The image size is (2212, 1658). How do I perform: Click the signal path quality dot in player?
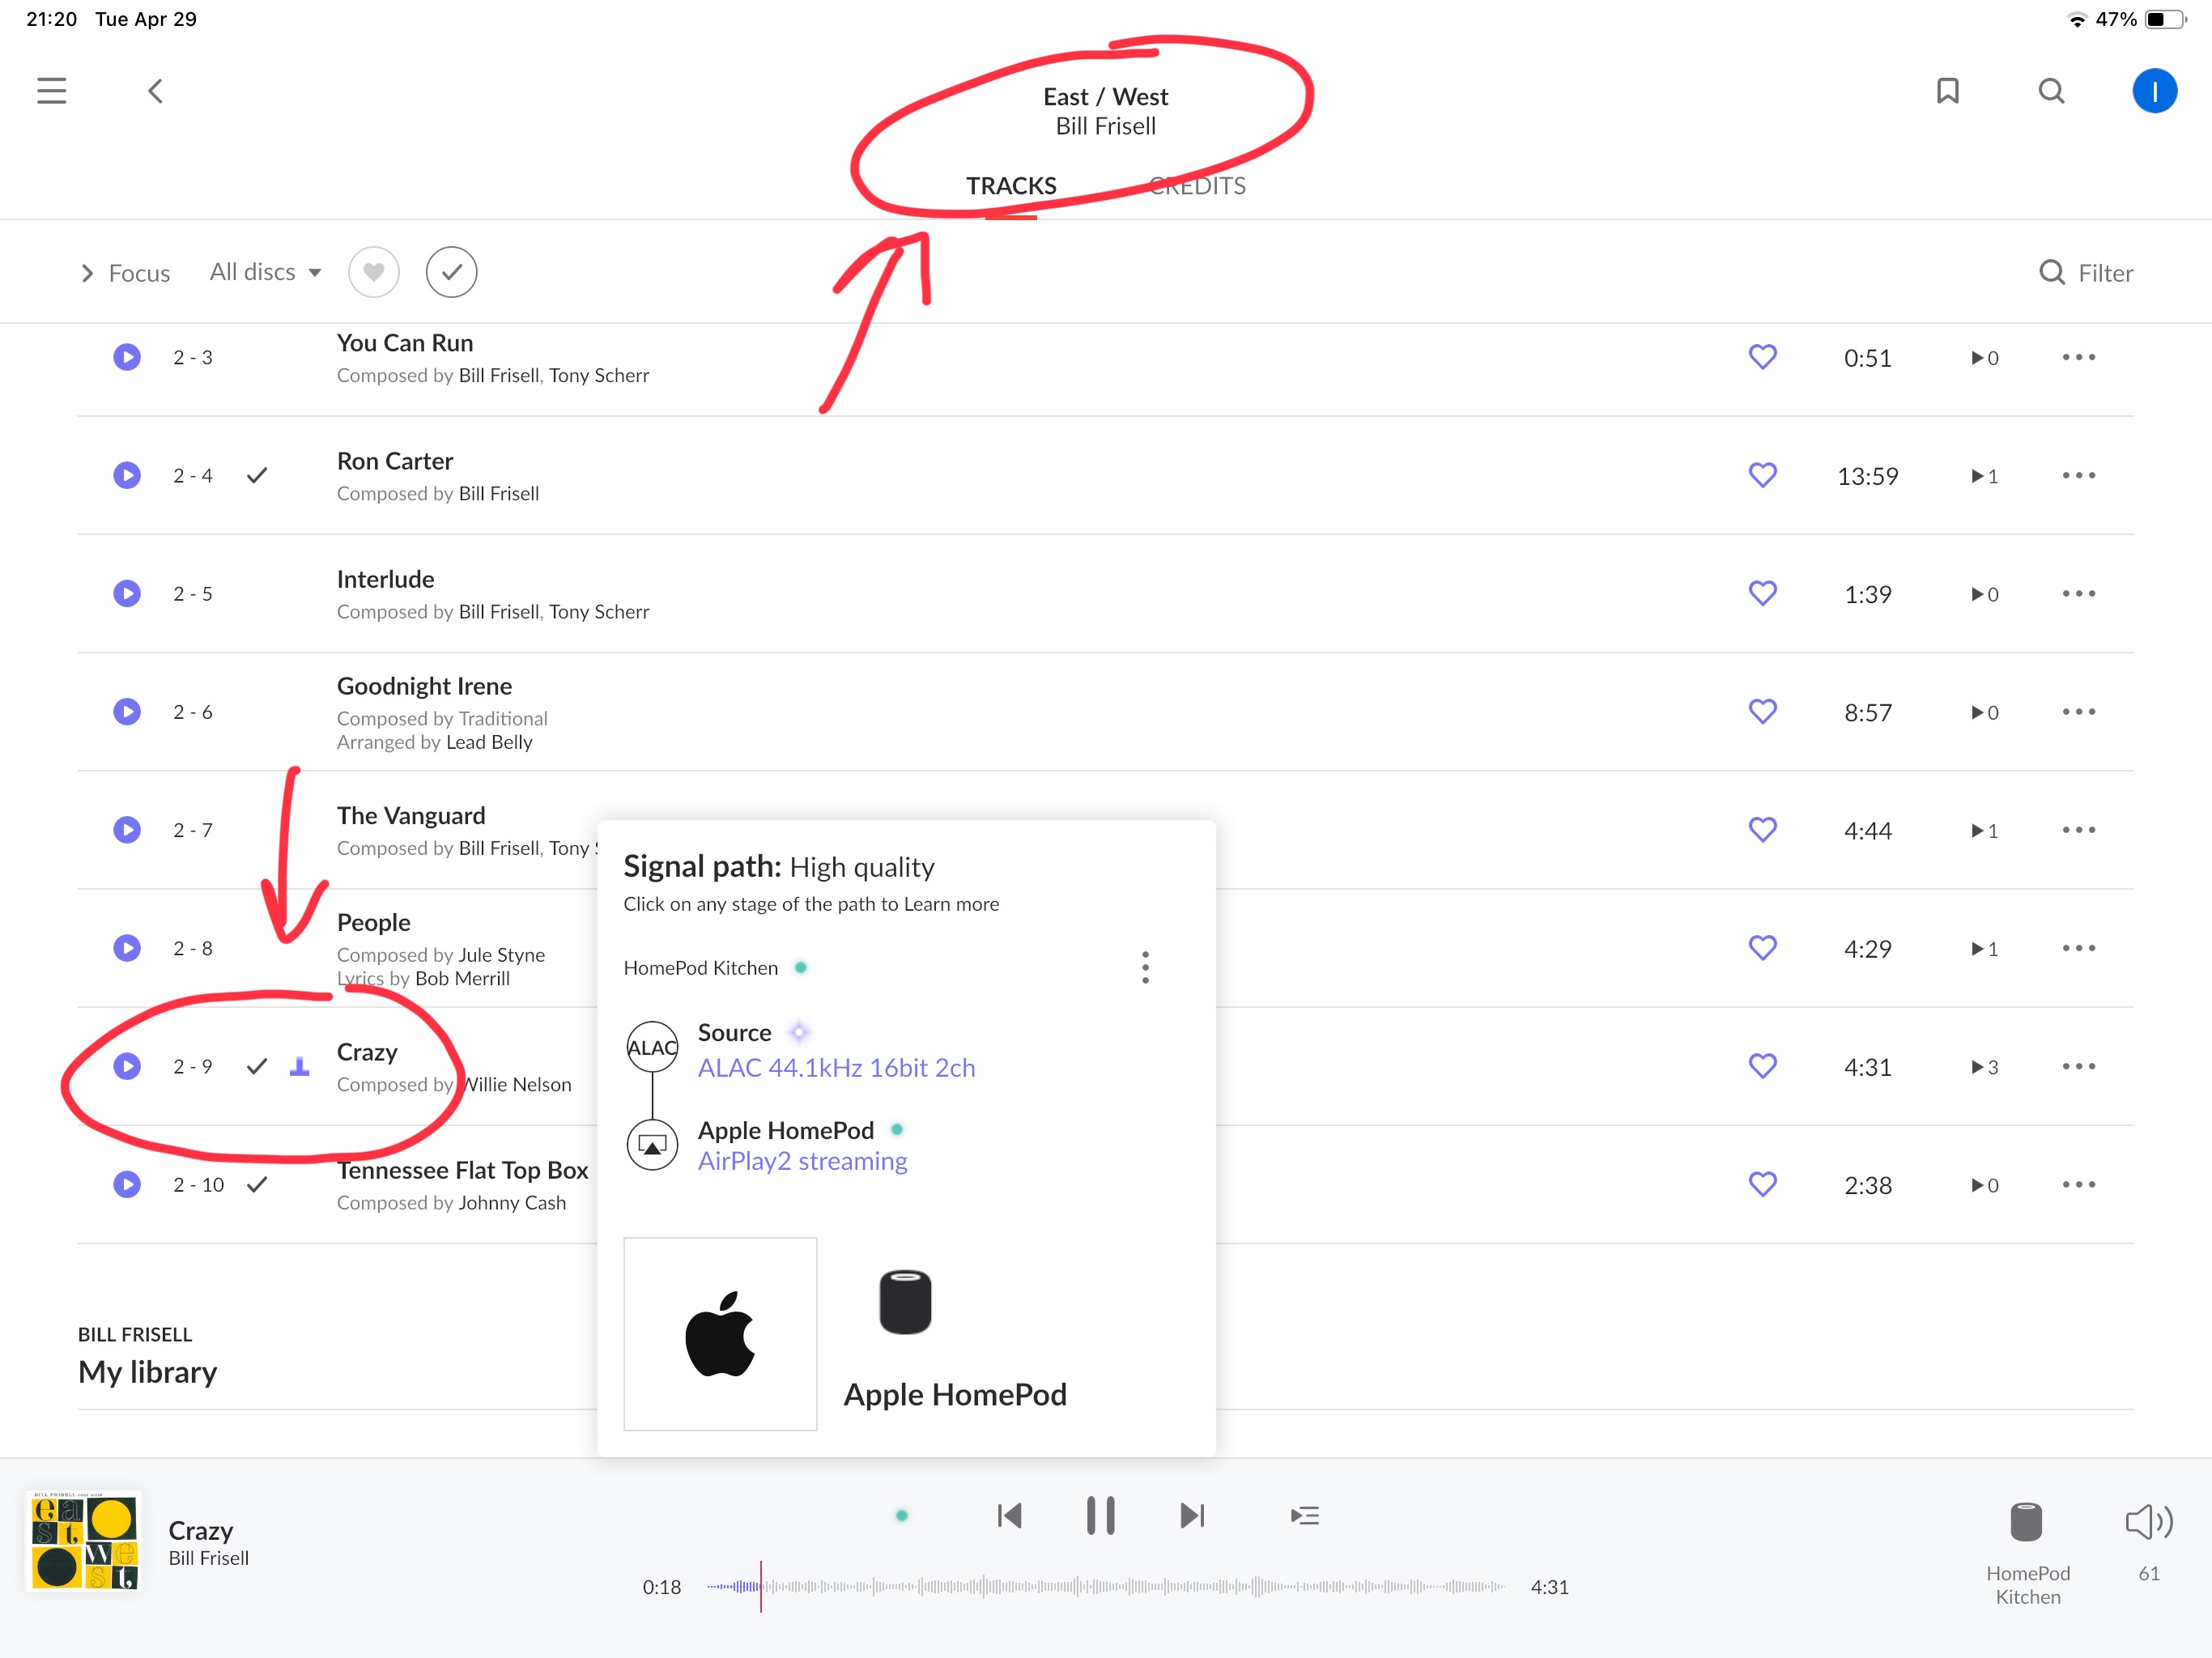(x=902, y=1516)
